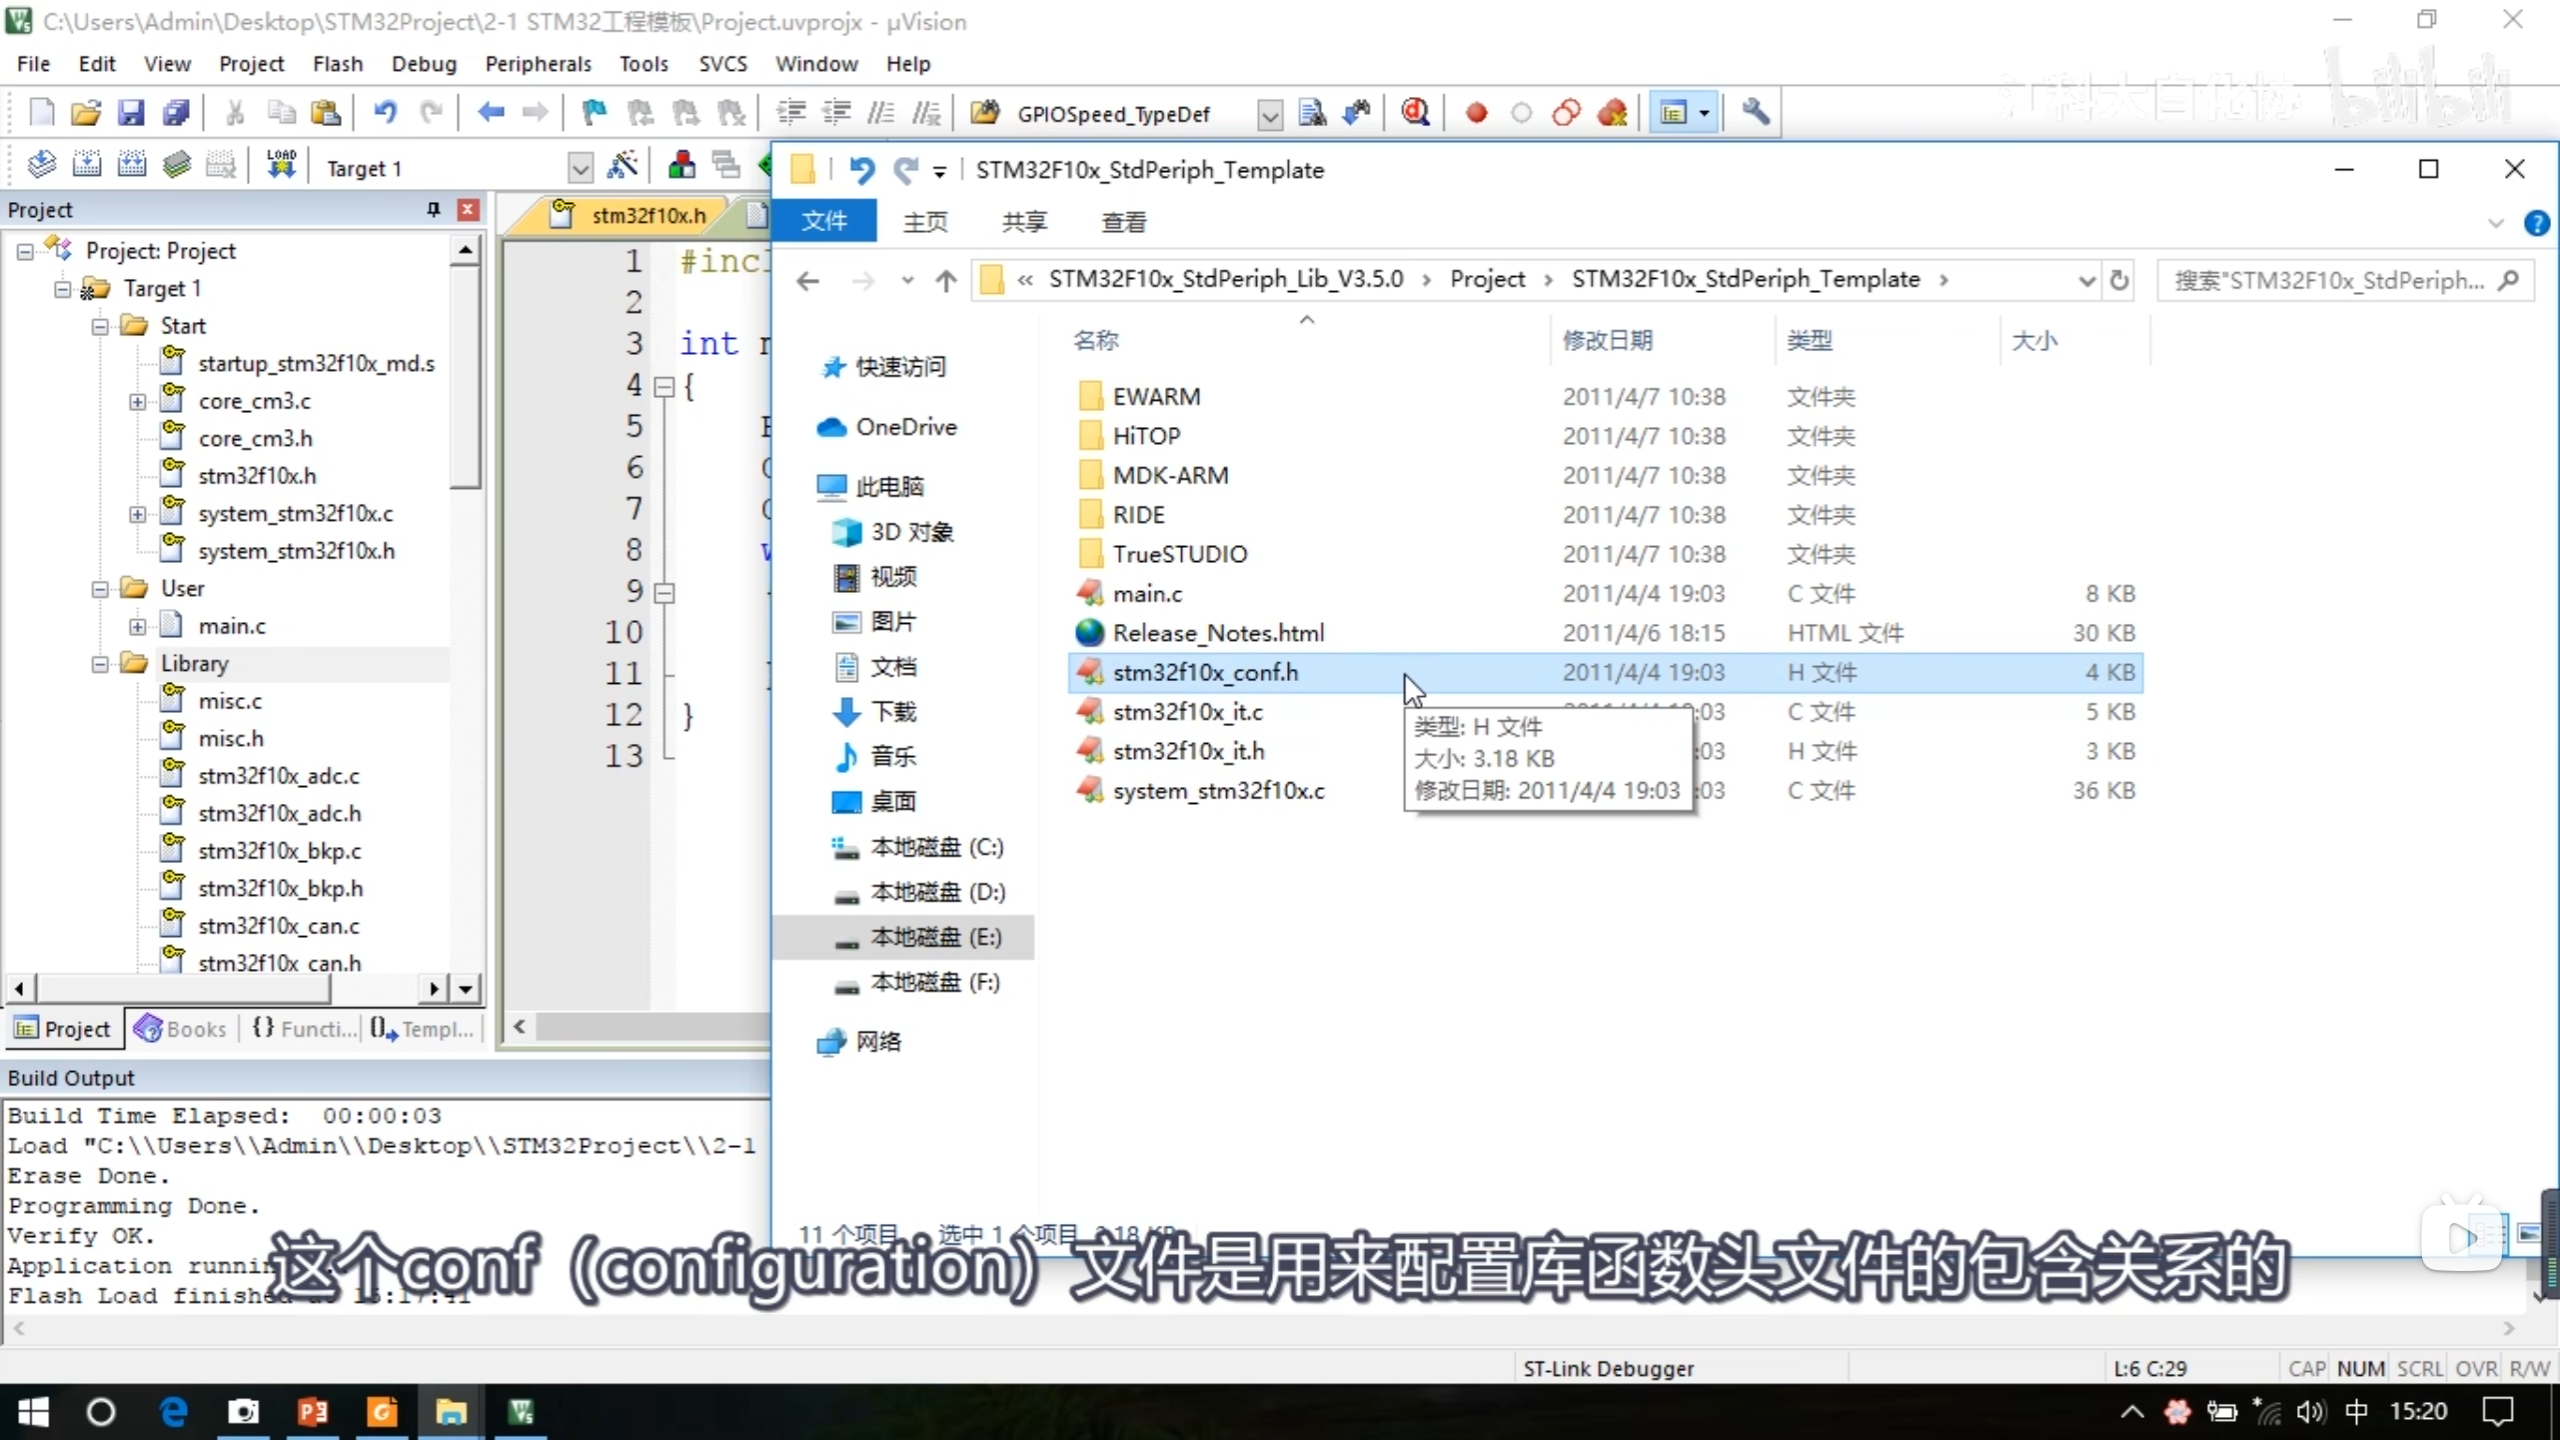Open the Peripherals menu
Screen dimensions: 2560x1440
[x=538, y=64]
